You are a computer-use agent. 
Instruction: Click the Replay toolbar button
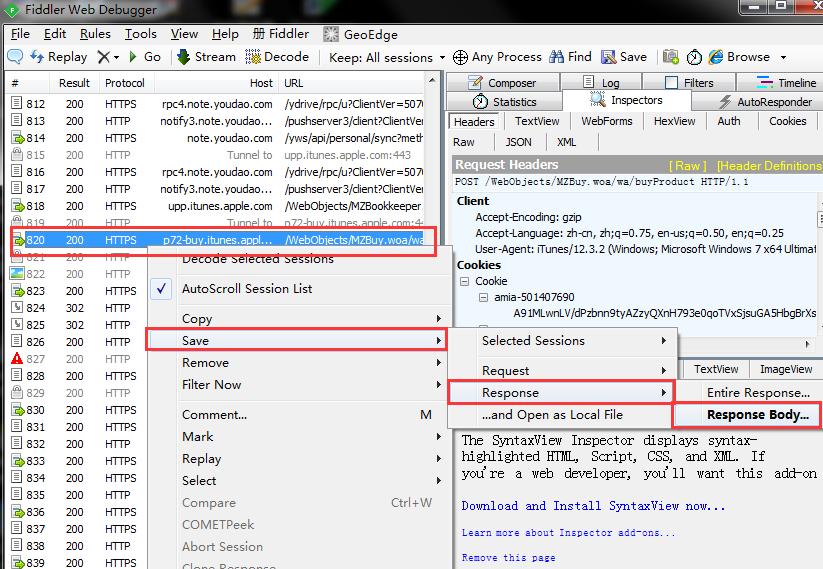[x=58, y=57]
